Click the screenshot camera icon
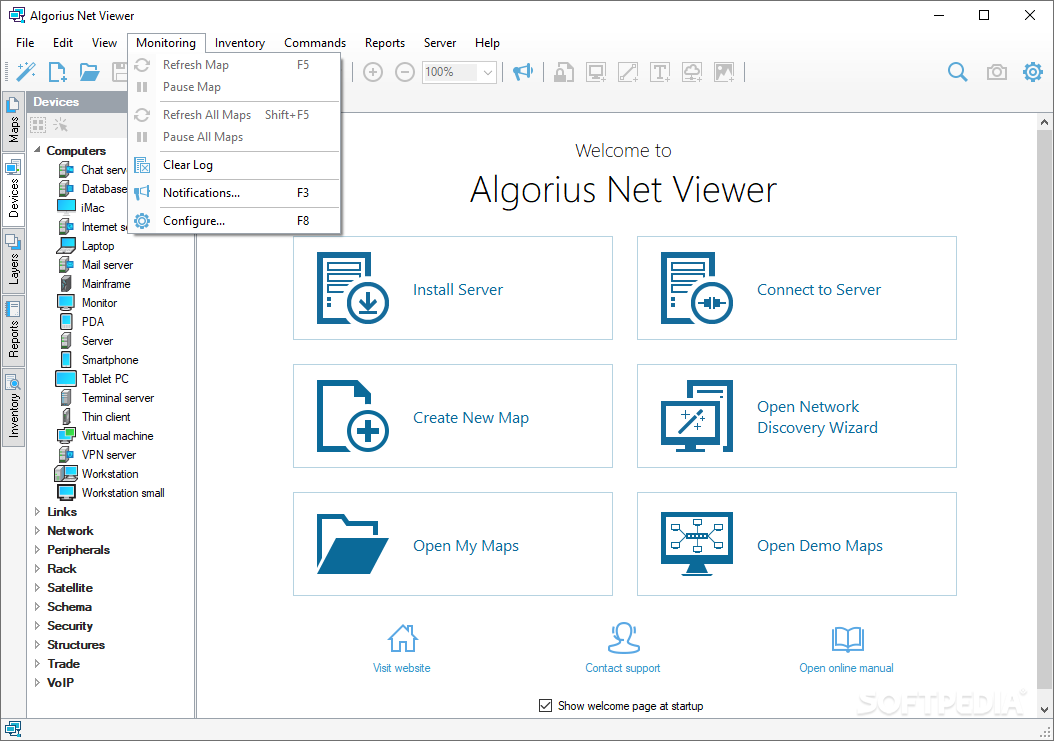 click(x=996, y=72)
